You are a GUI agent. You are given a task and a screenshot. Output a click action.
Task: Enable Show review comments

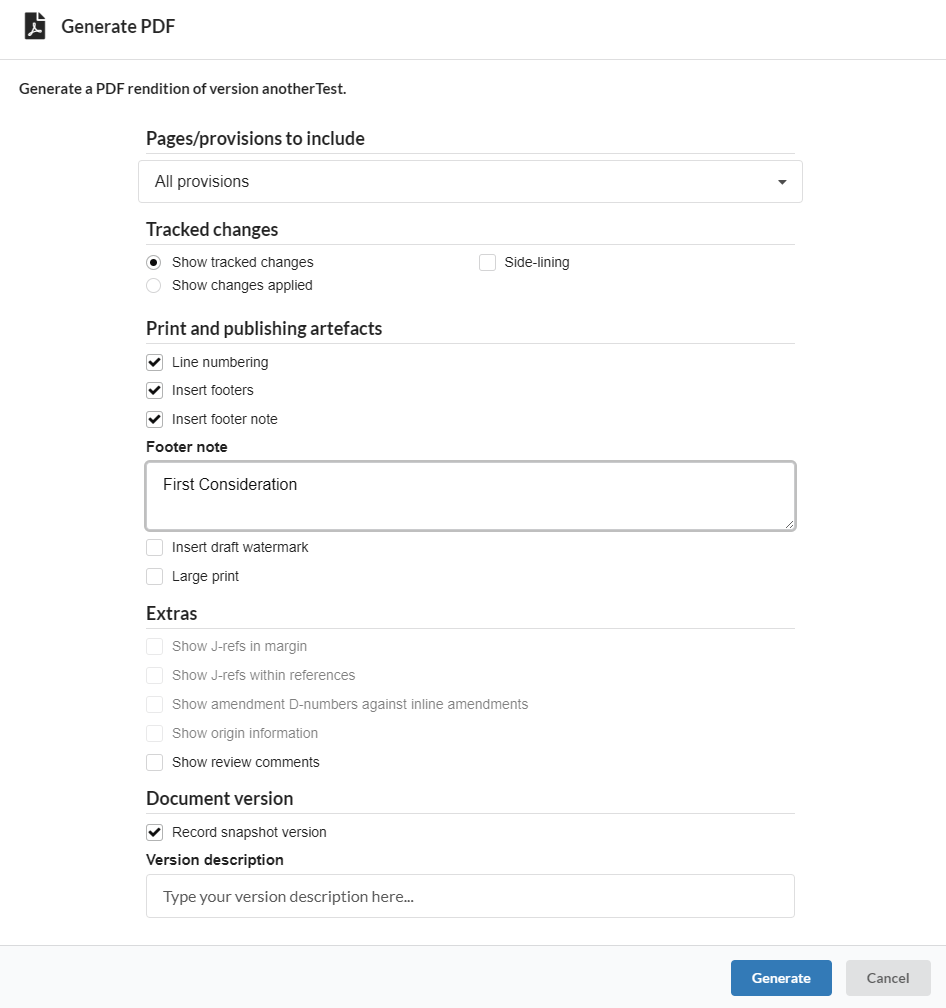[x=154, y=762]
